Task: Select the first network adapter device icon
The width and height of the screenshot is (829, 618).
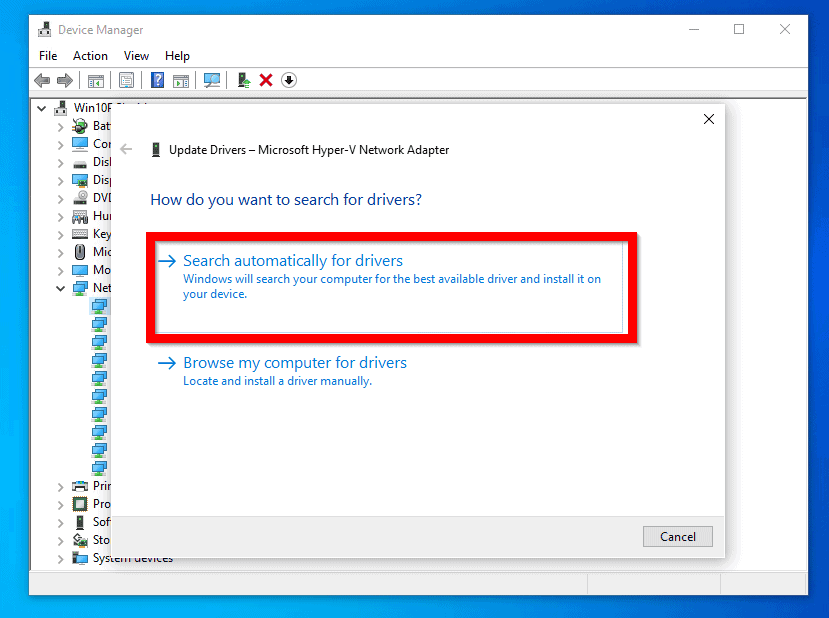Action: 99,306
